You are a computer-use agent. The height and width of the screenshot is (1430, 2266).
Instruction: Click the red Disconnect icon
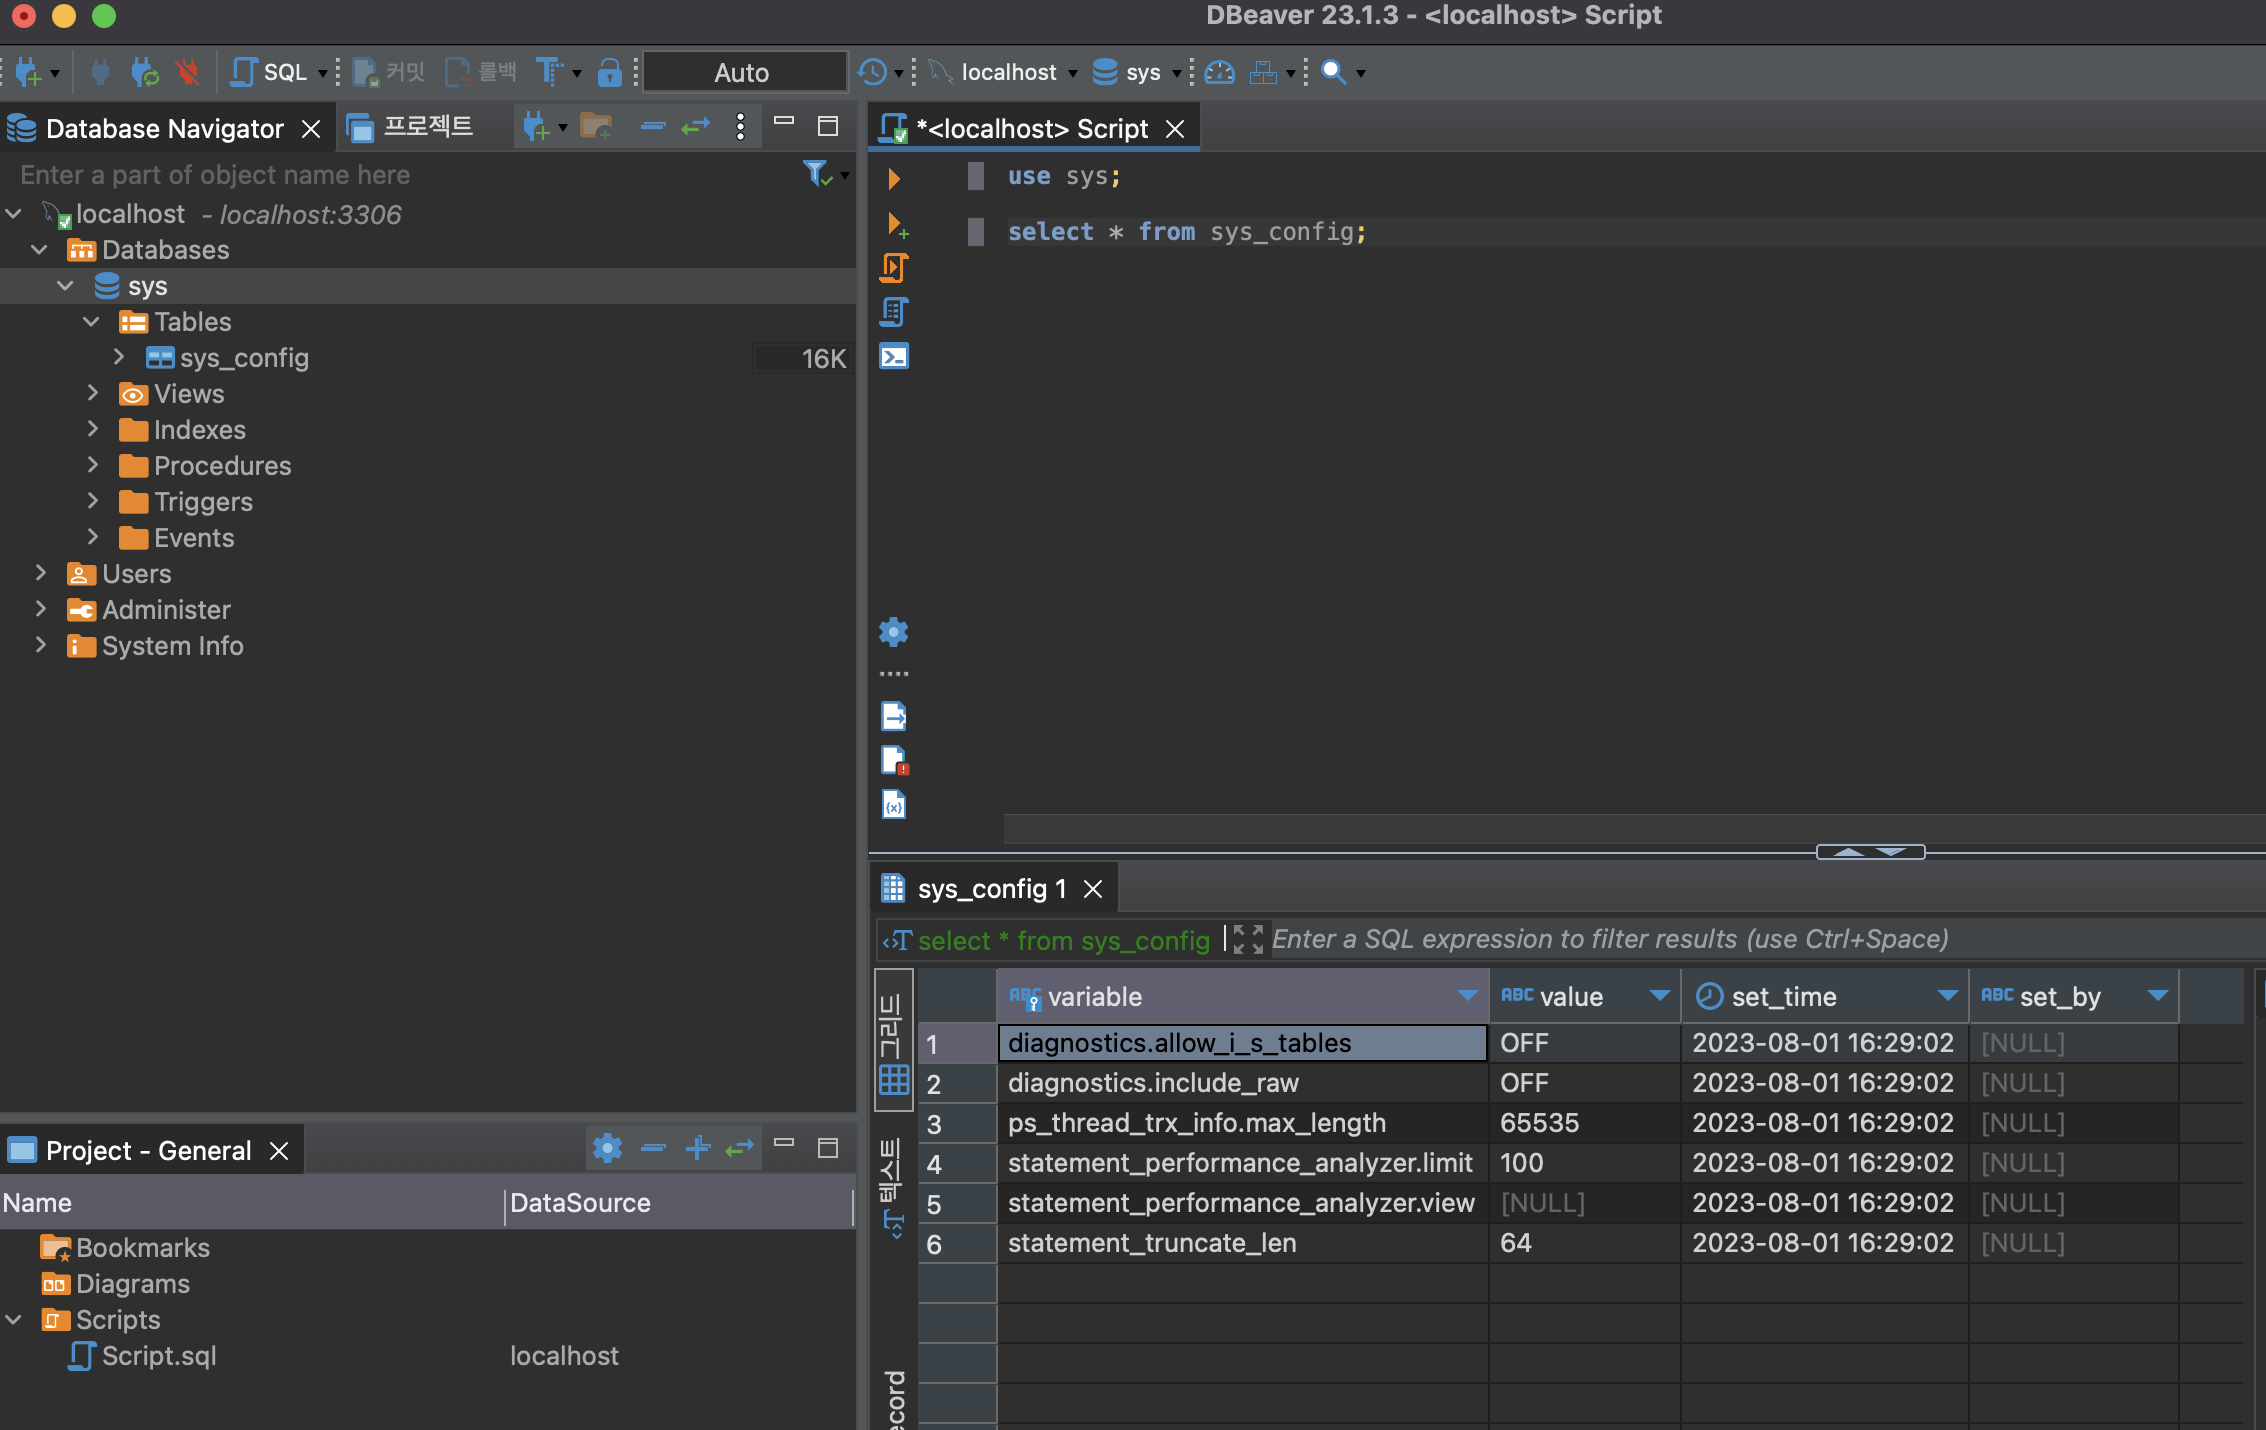tap(188, 72)
